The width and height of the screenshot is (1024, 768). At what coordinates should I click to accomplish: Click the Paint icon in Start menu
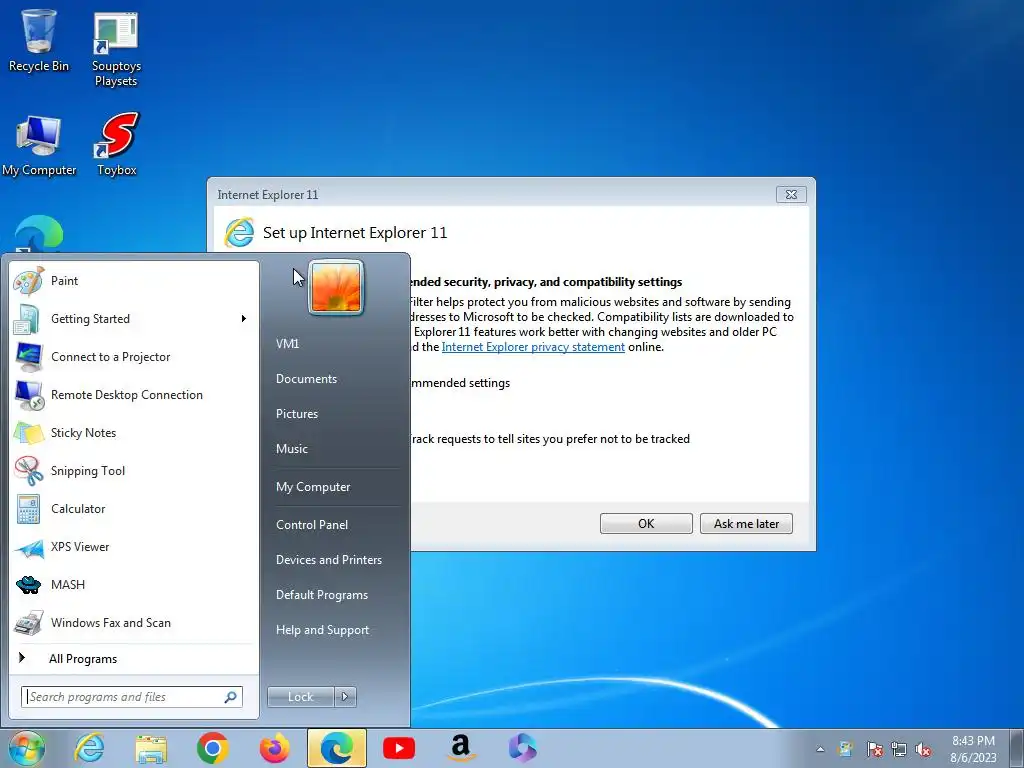coord(29,281)
